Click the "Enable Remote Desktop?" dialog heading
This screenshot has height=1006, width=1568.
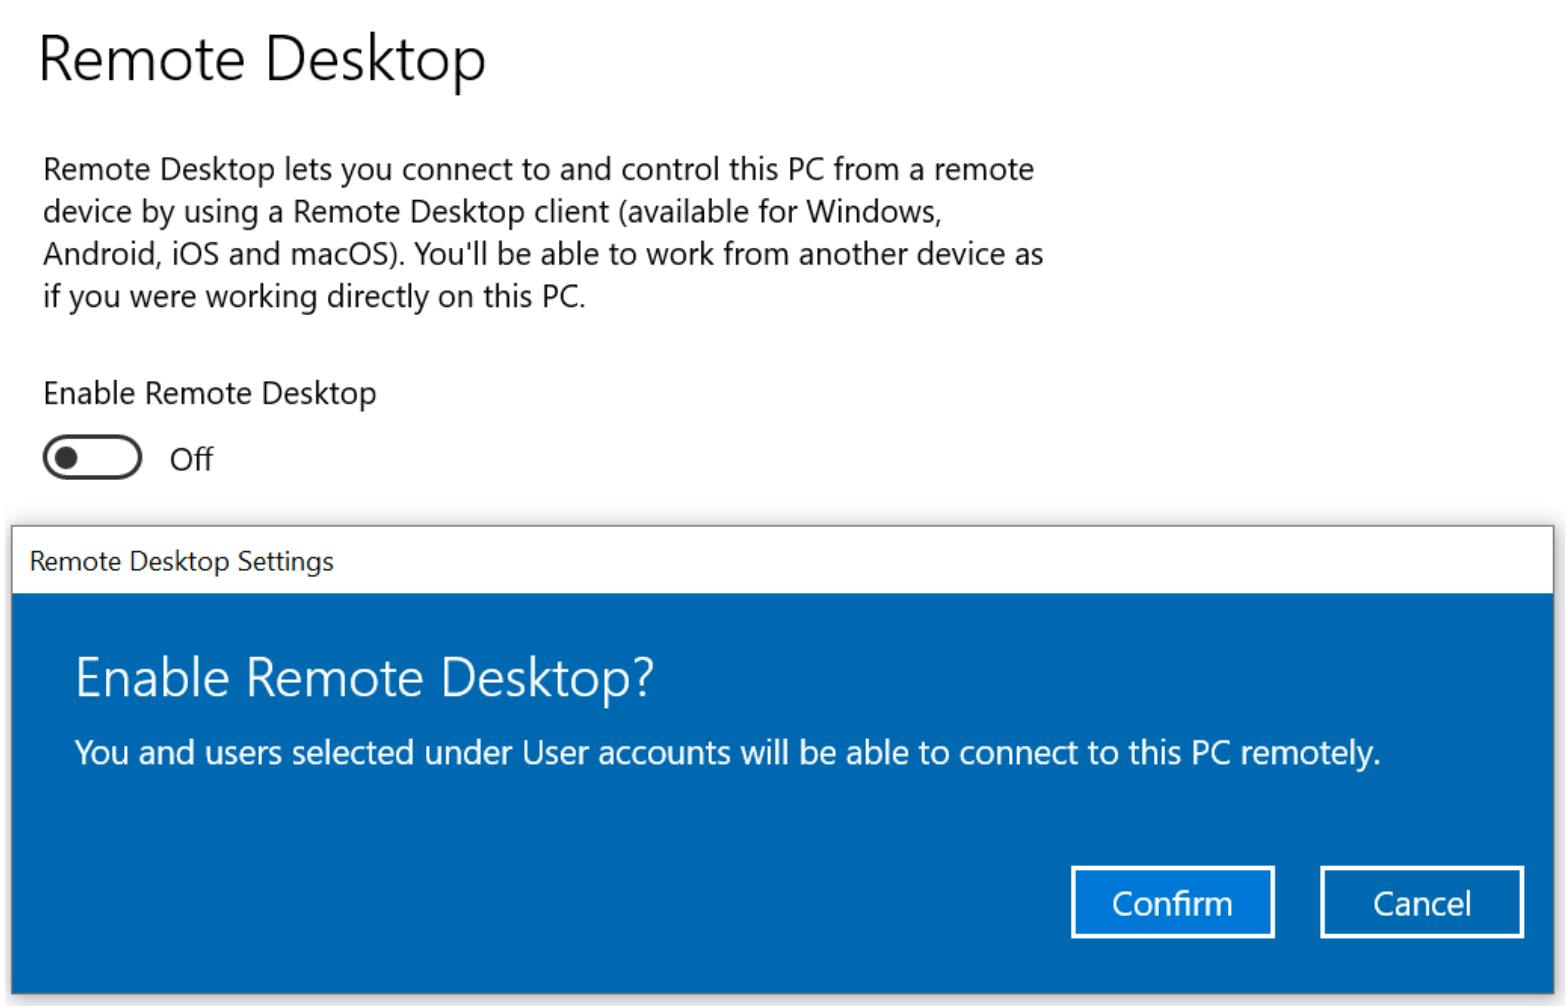tap(365, 678)
